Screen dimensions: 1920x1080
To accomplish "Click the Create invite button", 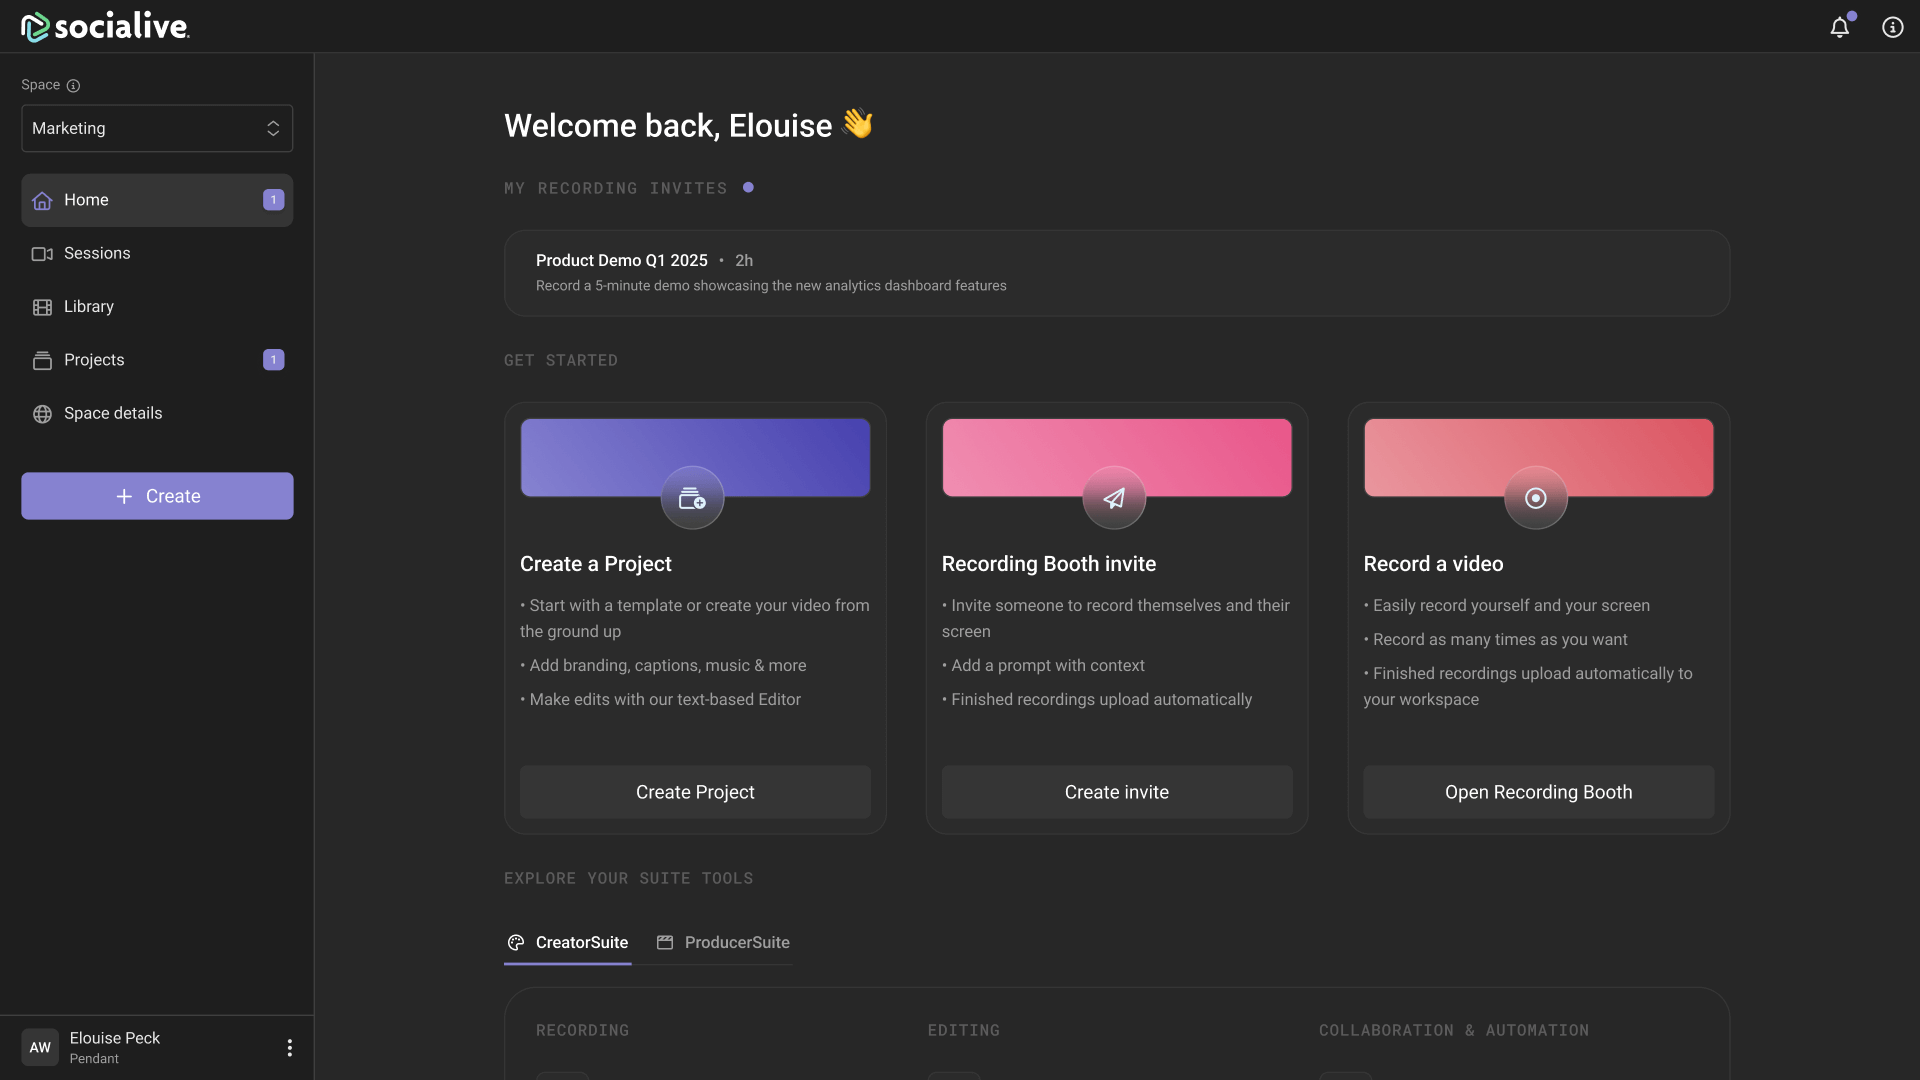I will point(1116,792).
